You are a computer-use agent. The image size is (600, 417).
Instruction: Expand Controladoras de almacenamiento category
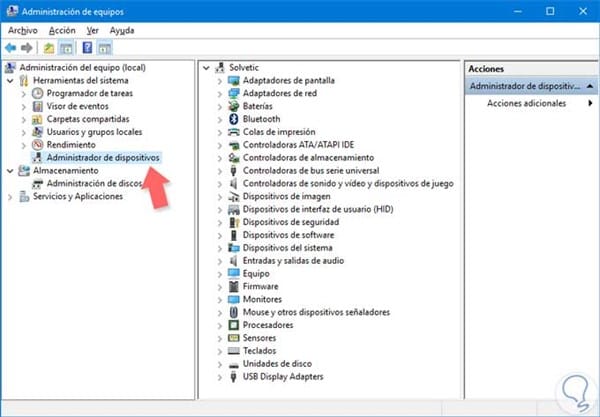pos(220,158)
